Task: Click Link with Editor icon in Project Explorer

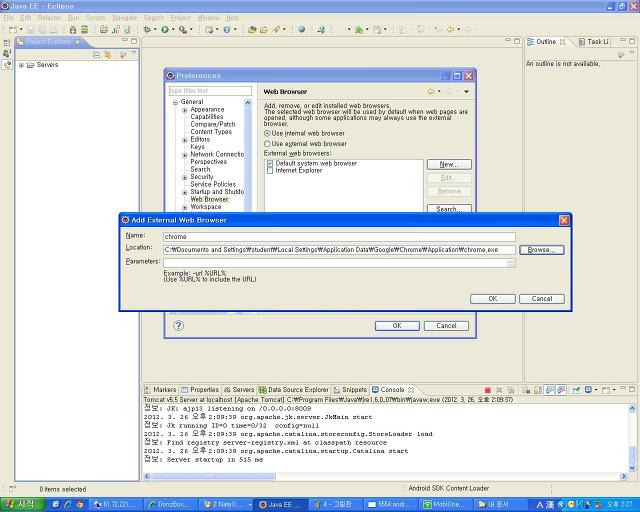Action: [x=108, y=55]
